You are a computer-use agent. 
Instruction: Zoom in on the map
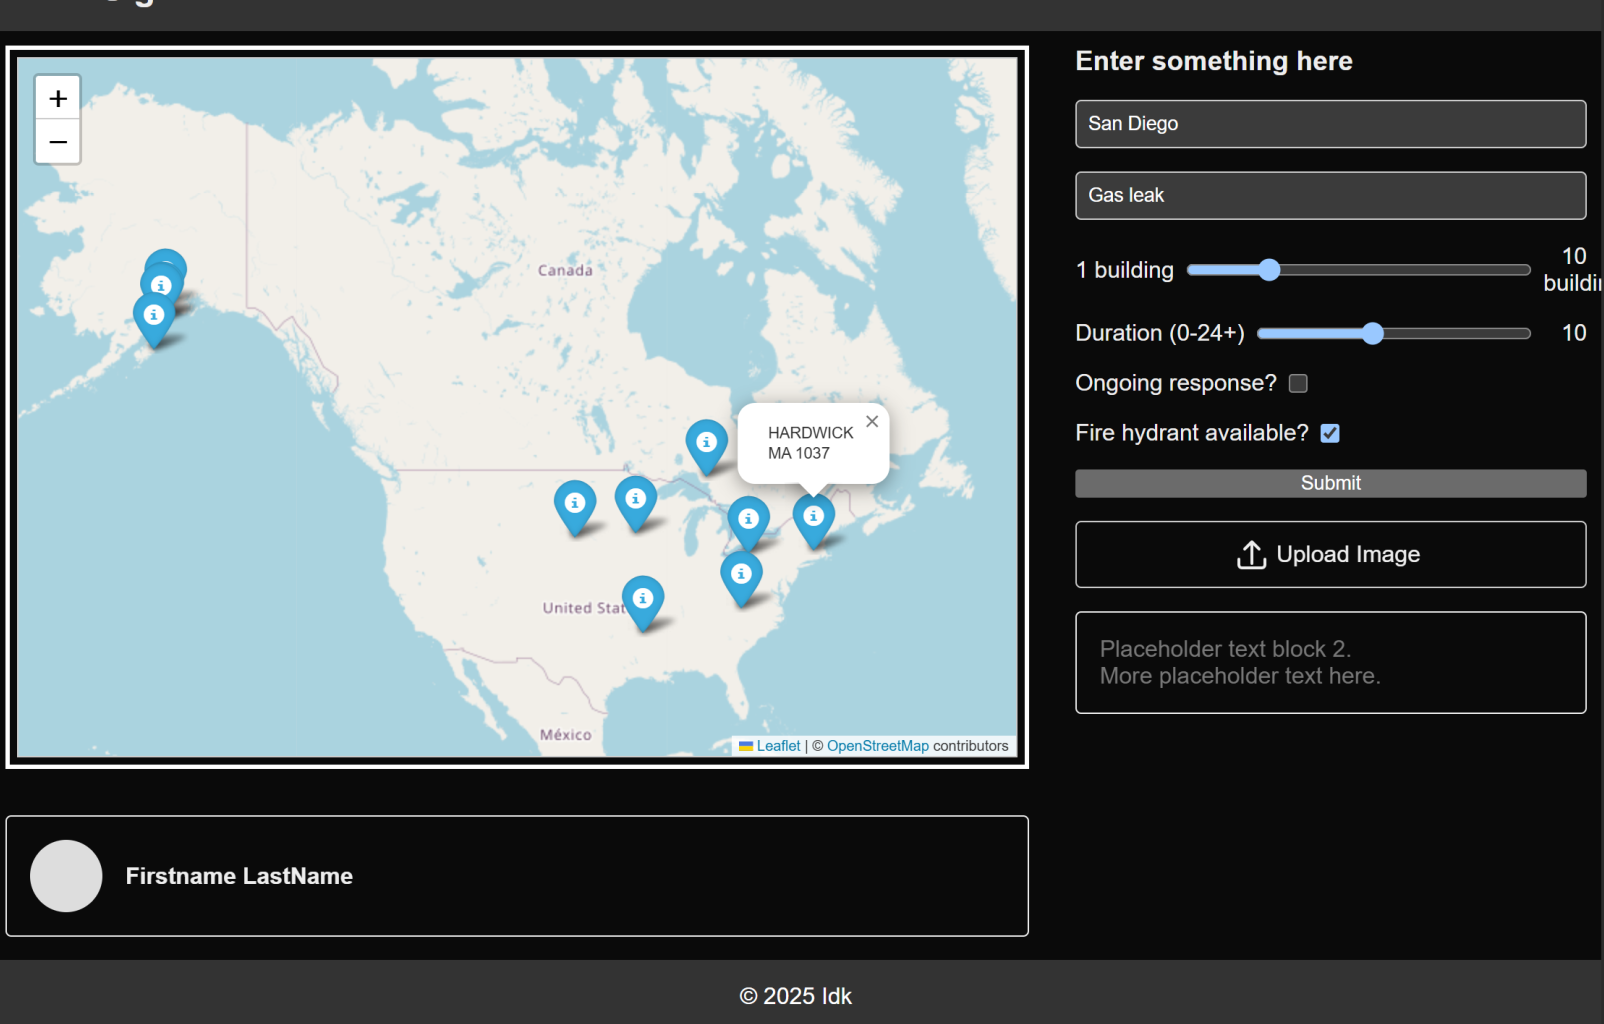pos(58,98)
